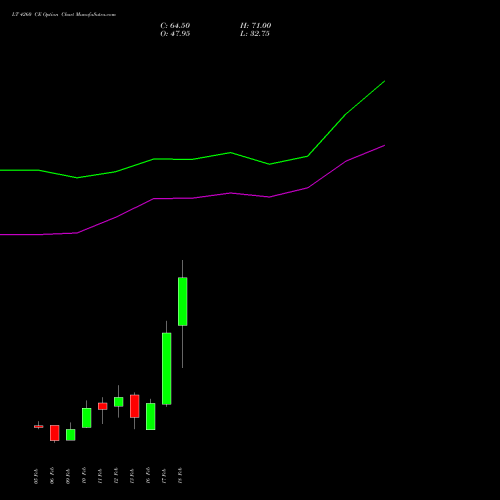This screenshot has height=500, width=500.
Task: Click the small red candlestick for 11 Feb
Action: click(x=103, y=406)
